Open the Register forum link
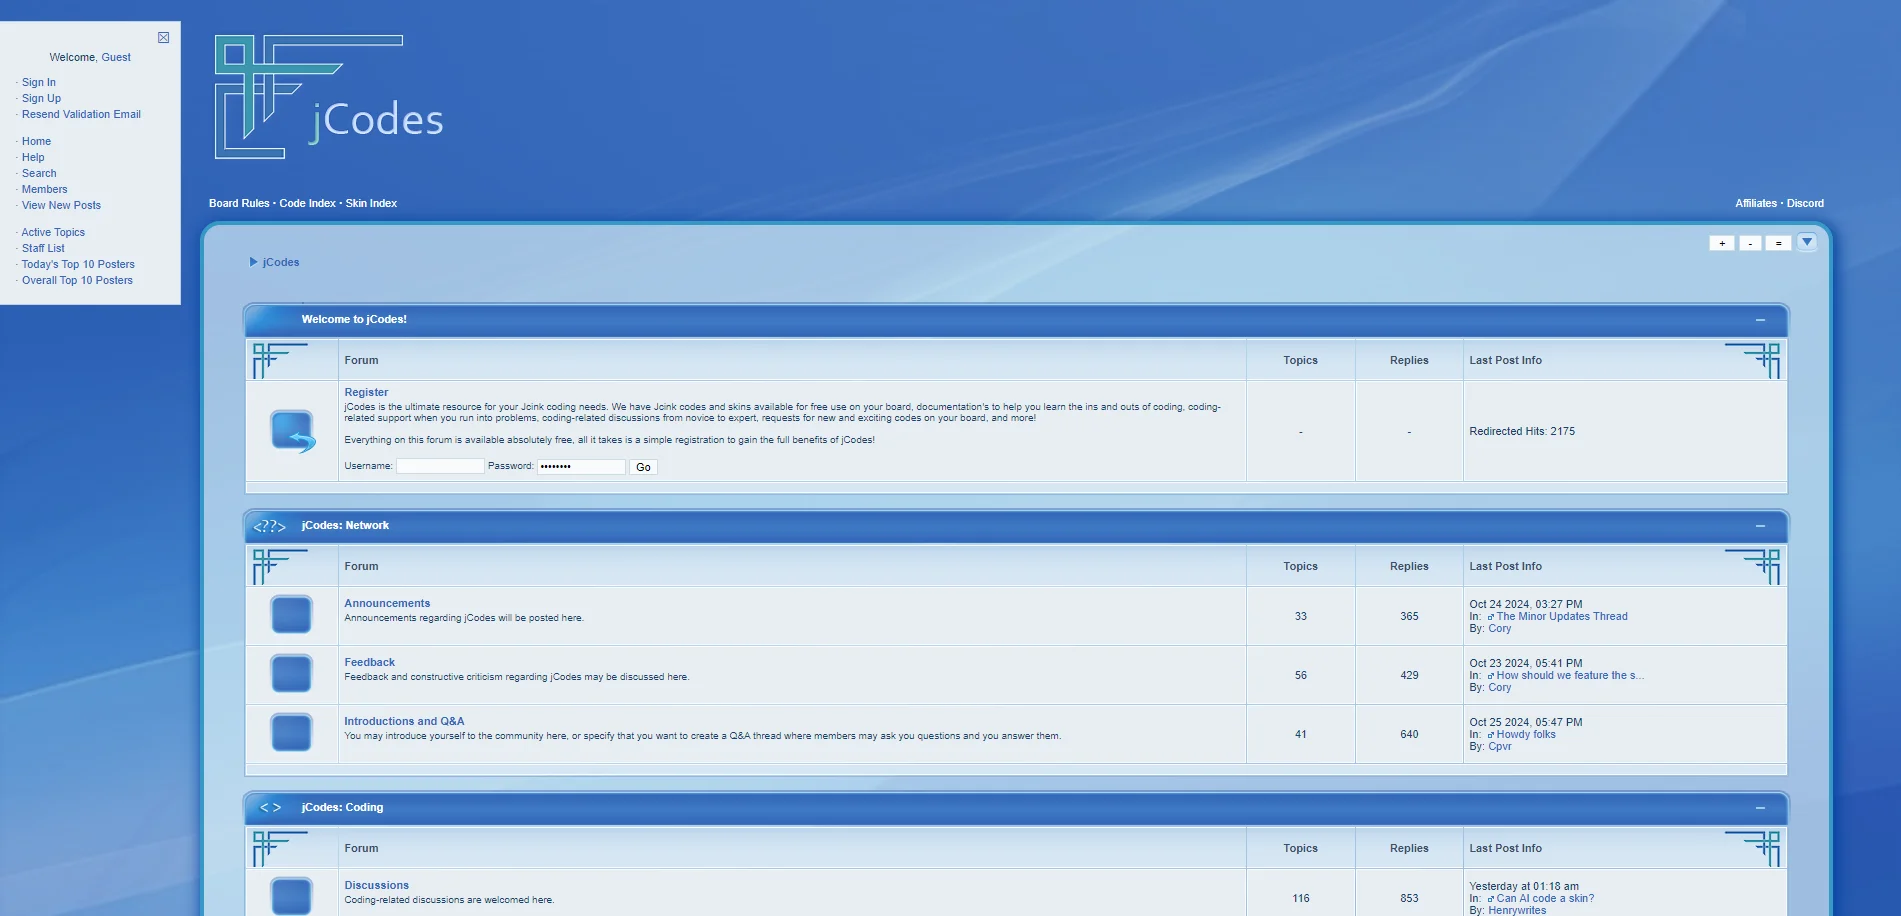1901x916 pixels. click(366, 392)
